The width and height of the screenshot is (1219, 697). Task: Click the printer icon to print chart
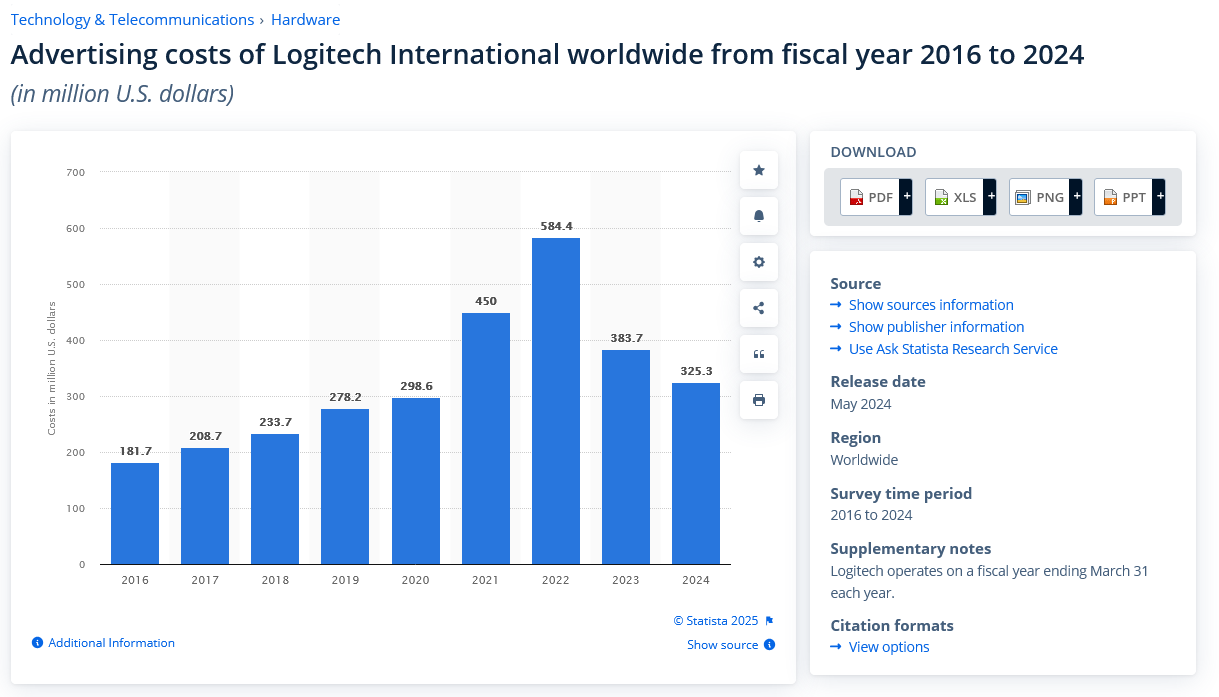(759, 400)
